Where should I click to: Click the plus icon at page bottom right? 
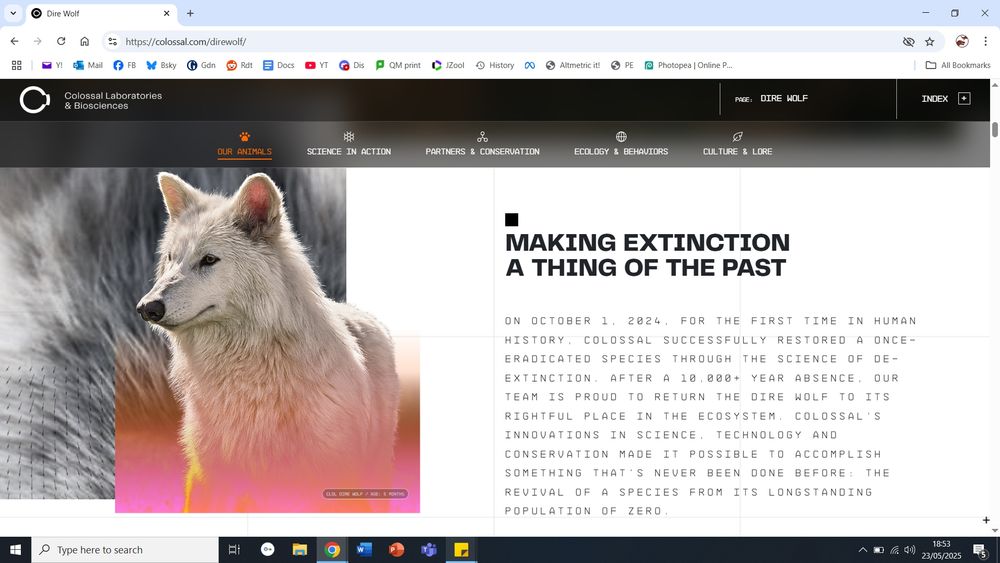click(x=986, y=520)
